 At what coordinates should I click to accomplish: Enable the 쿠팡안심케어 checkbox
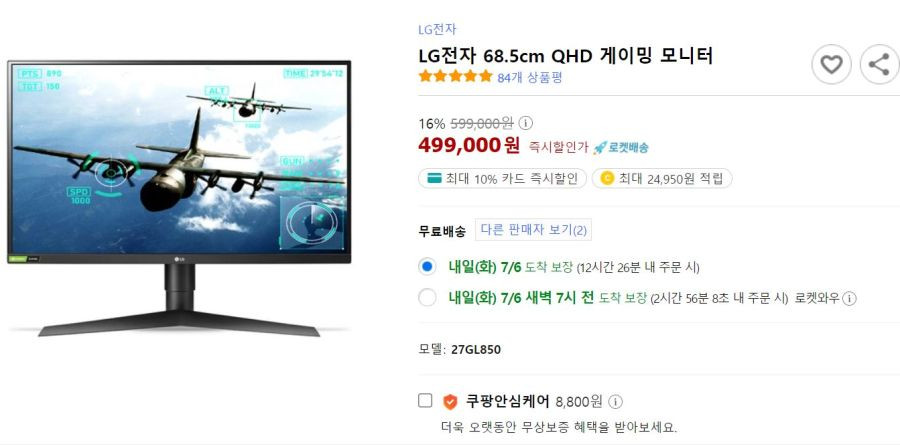[425, 401]
